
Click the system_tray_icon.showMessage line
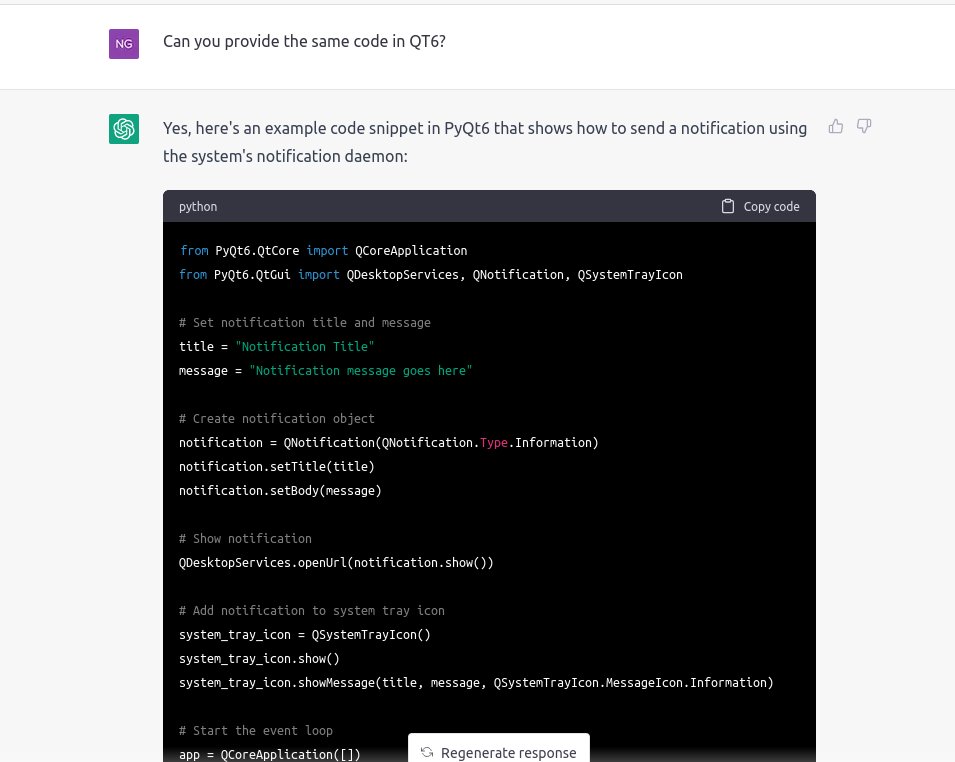476,682
